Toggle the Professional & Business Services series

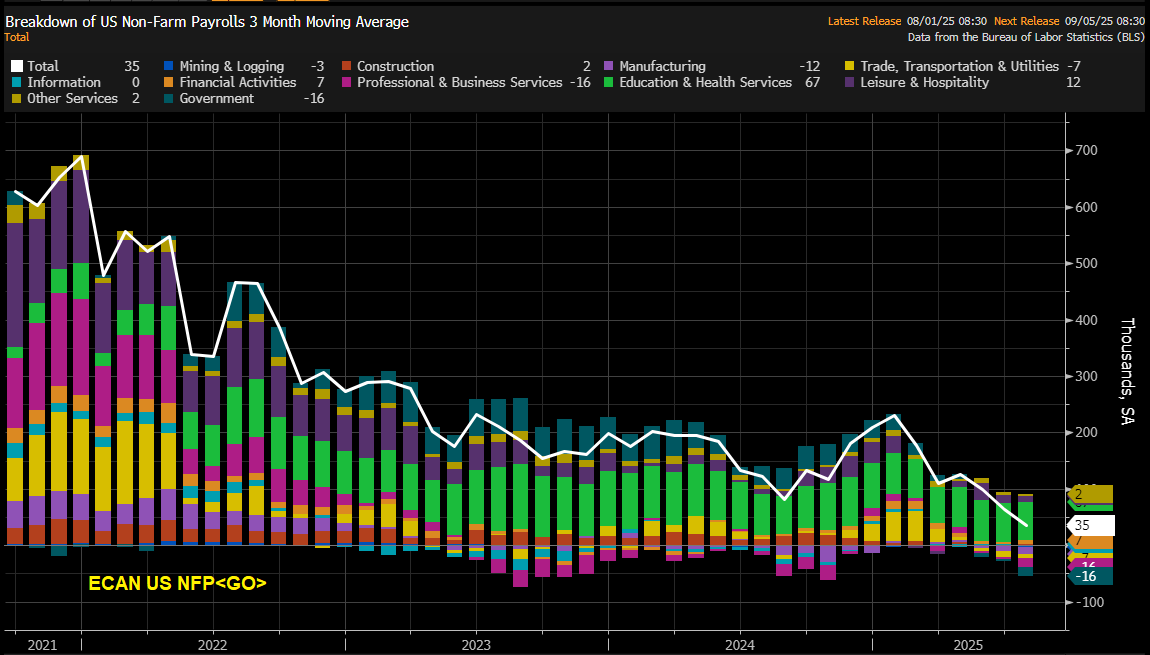(459, 82)
